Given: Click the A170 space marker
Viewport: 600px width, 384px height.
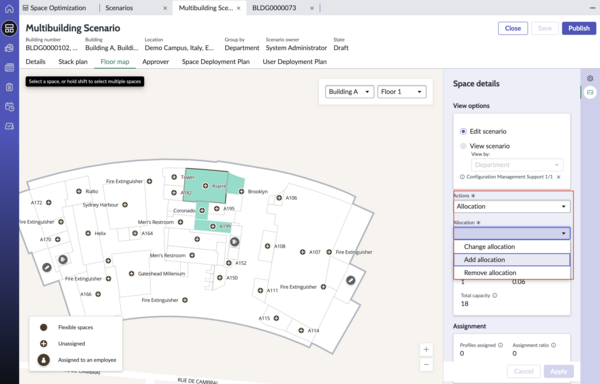Looking at the screenshot, I should point(57,239).
